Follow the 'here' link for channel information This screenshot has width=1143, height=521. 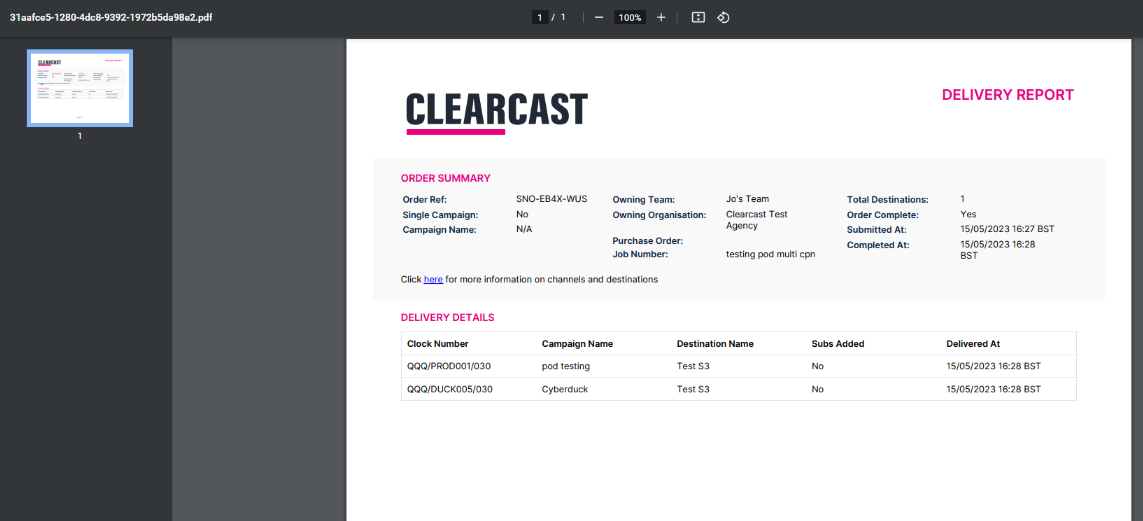point(433,279)
